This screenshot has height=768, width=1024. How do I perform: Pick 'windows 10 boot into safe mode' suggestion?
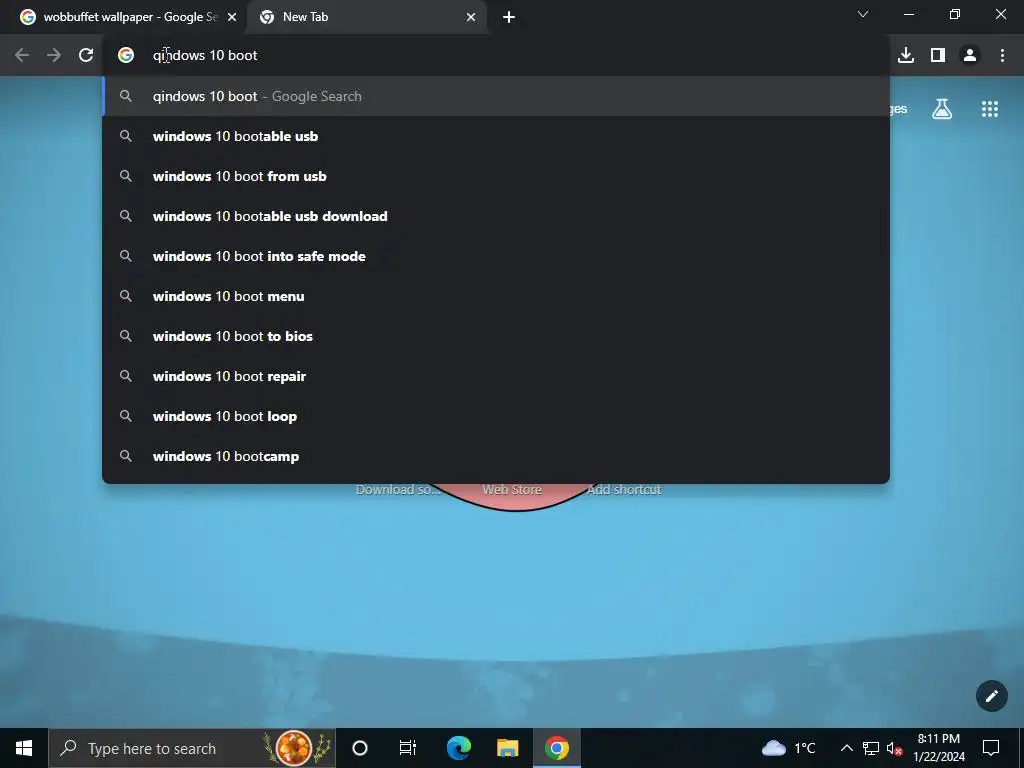[x=496, y=256]
